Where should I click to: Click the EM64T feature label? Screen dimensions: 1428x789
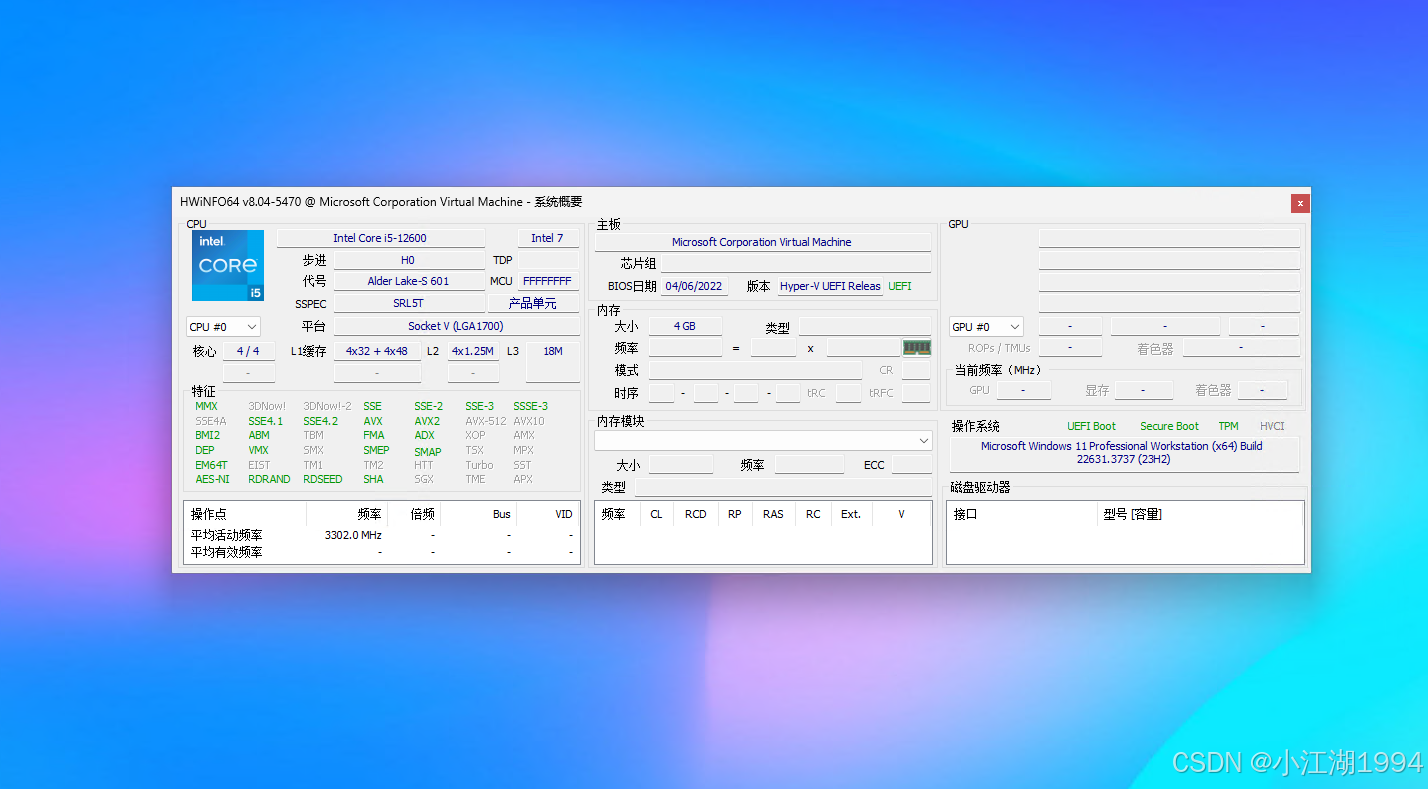tap(211, 465)
